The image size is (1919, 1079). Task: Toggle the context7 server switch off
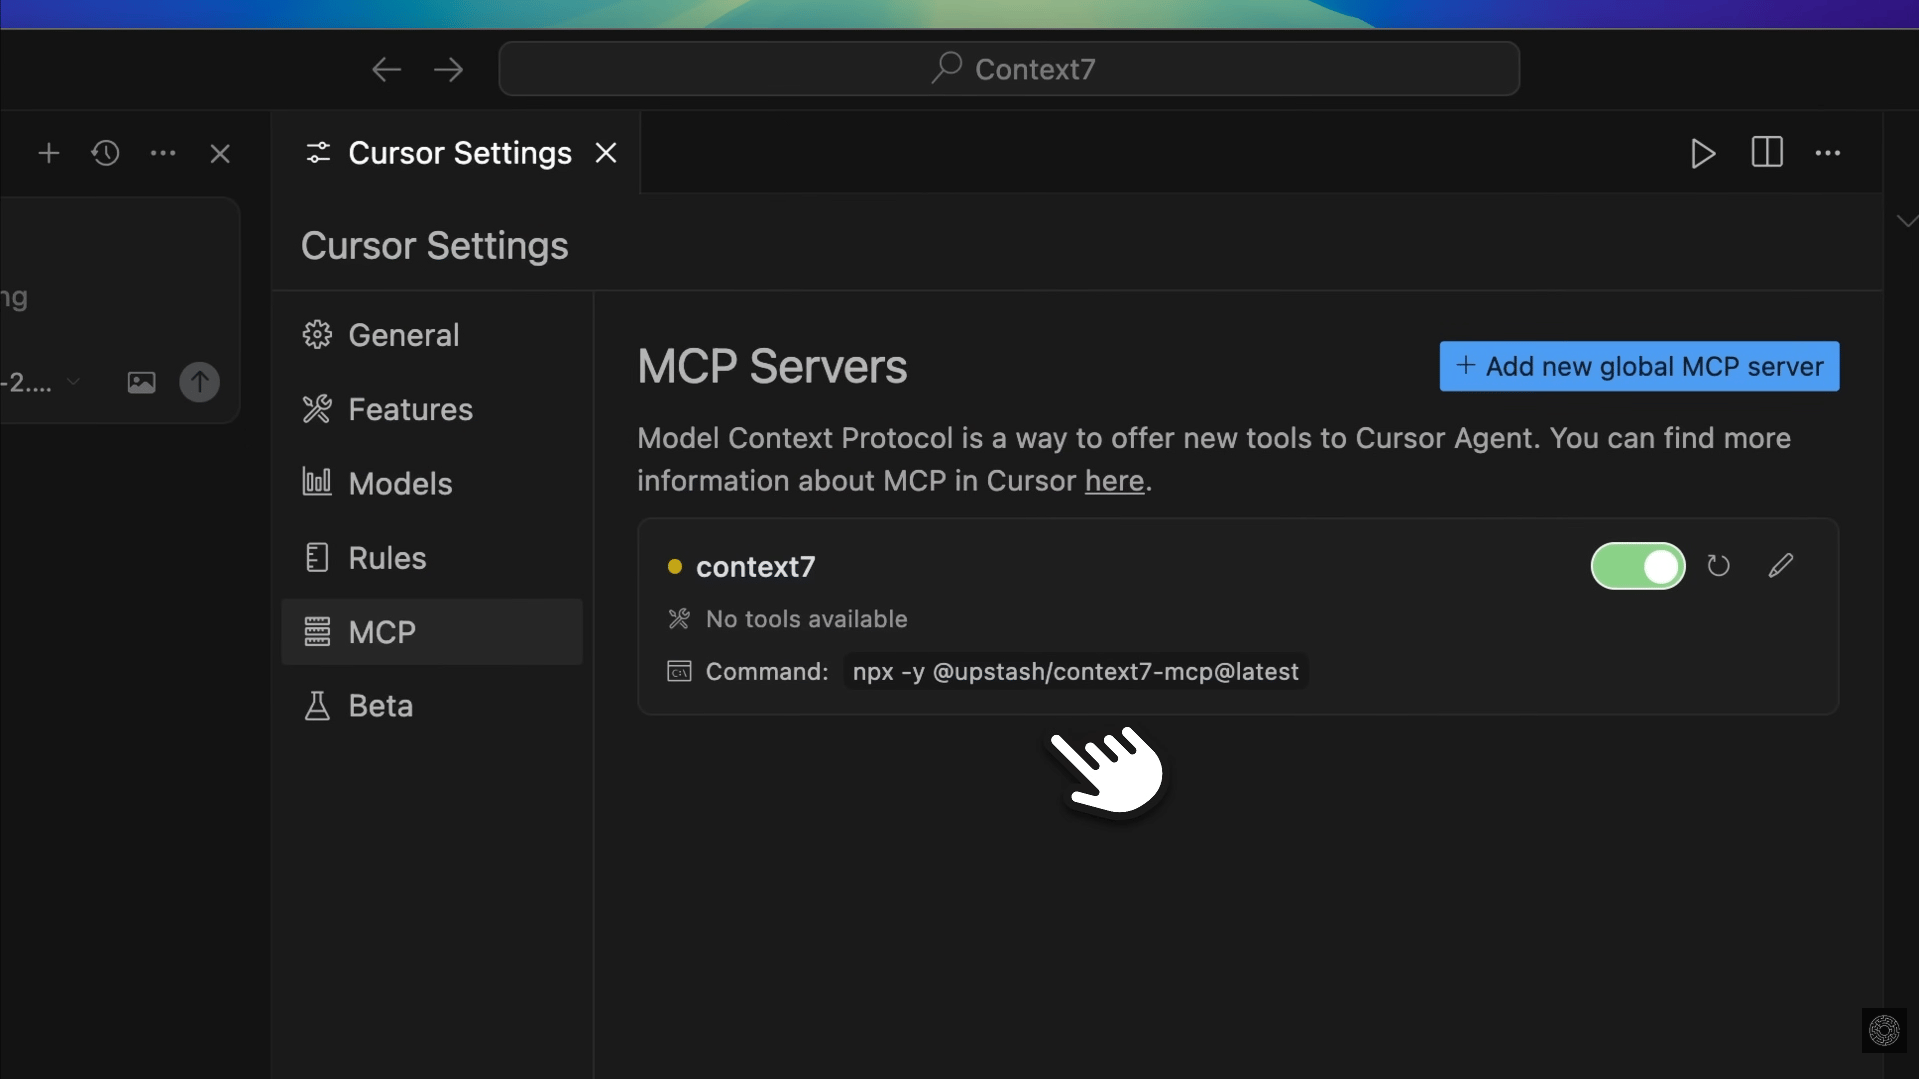tap(1638, 566)
